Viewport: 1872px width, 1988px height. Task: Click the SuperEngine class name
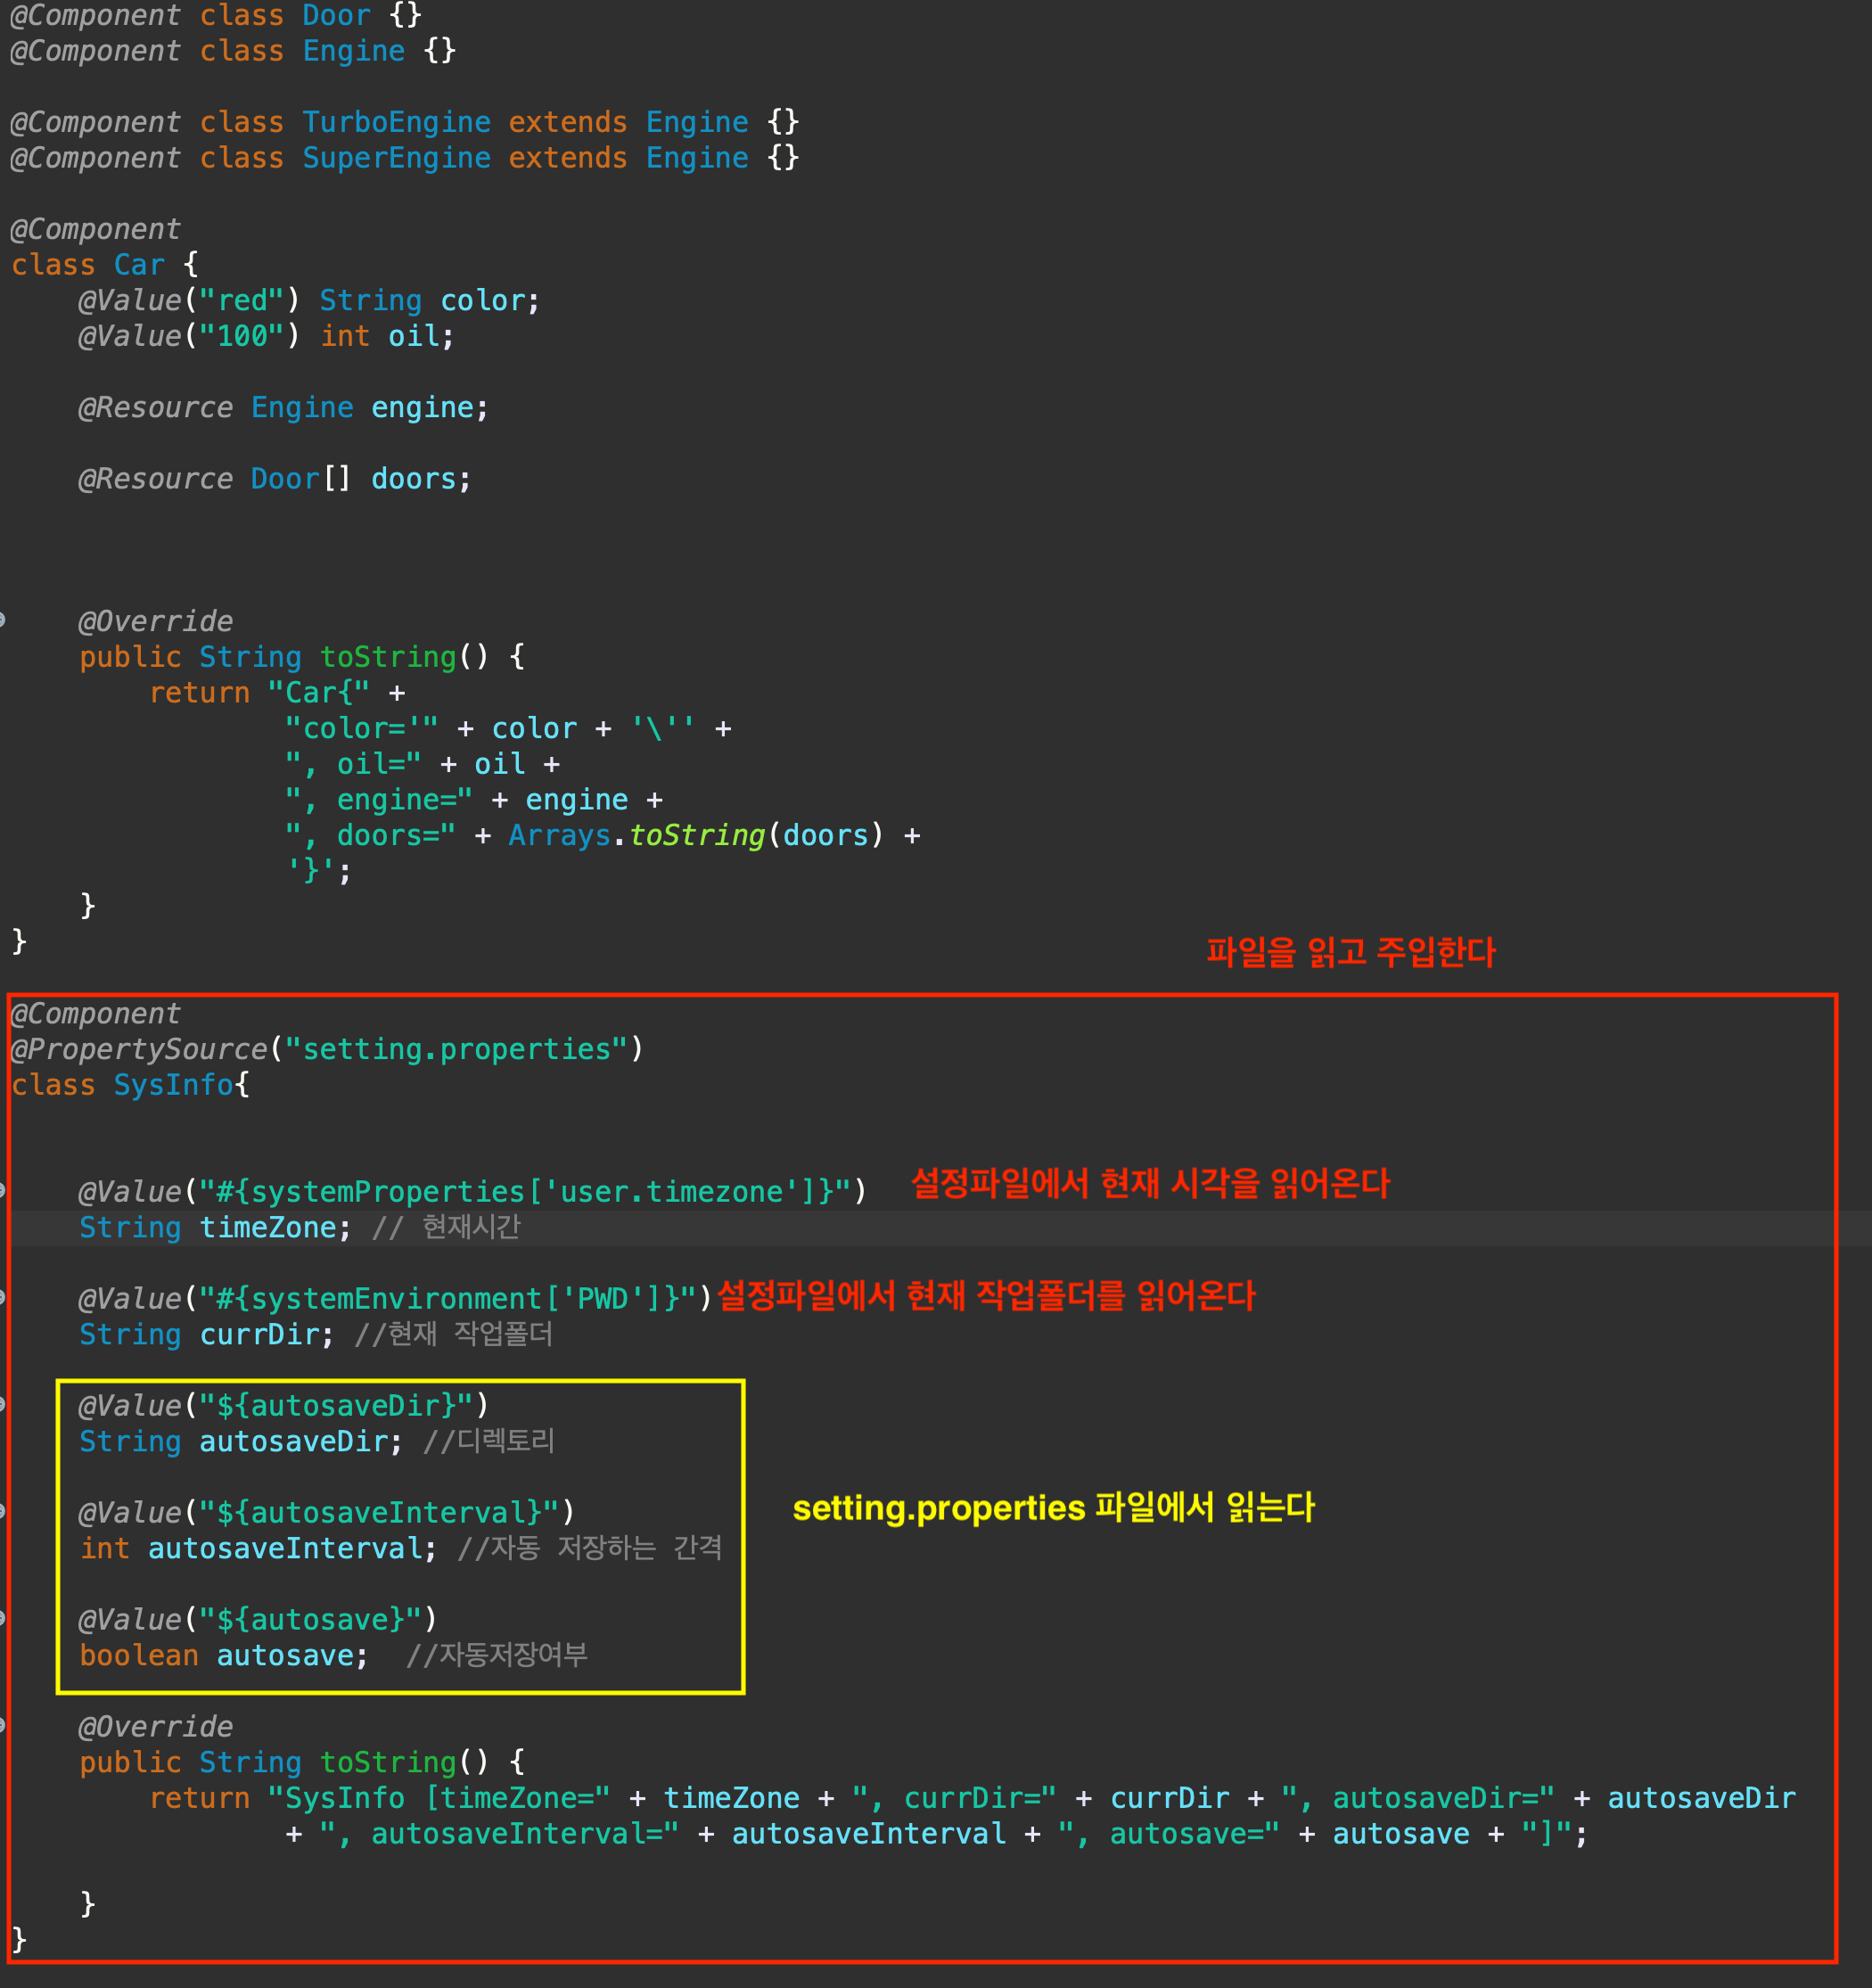396,158
